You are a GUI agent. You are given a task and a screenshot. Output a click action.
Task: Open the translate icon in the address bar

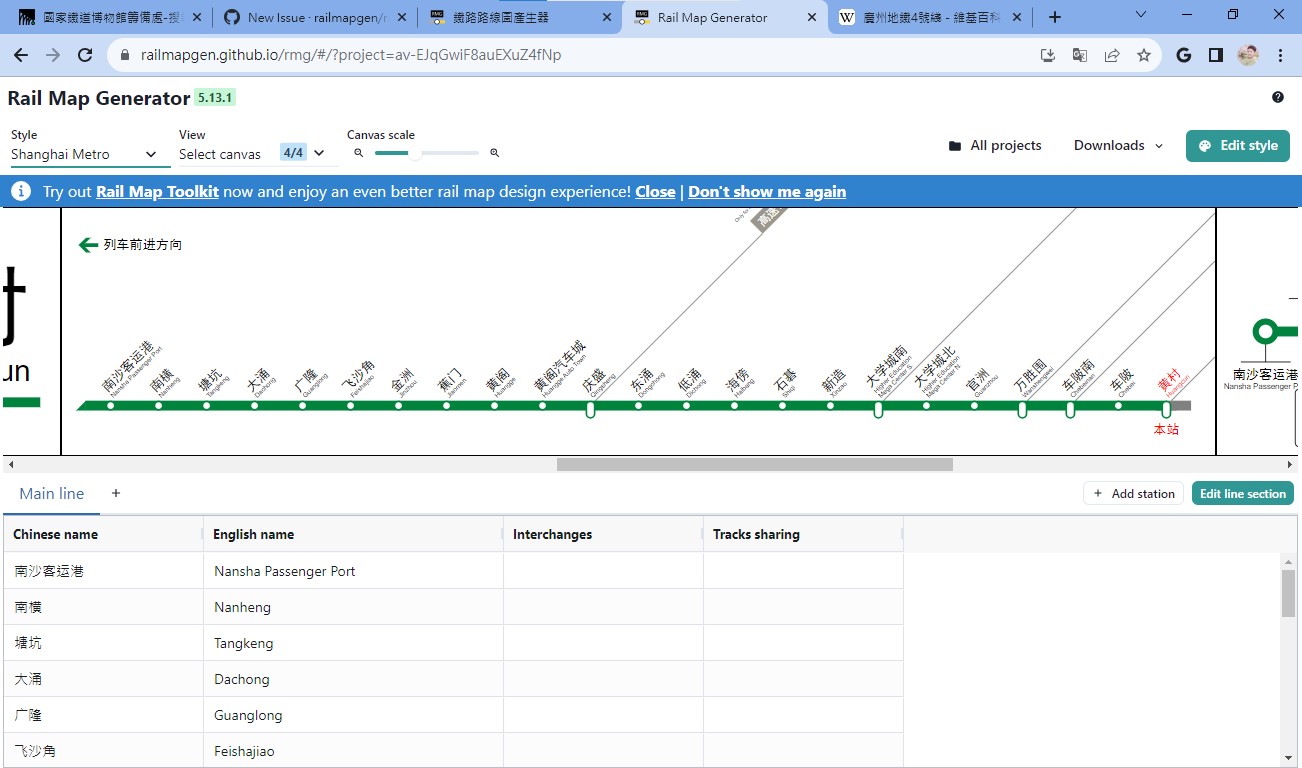pos(1079,55)
